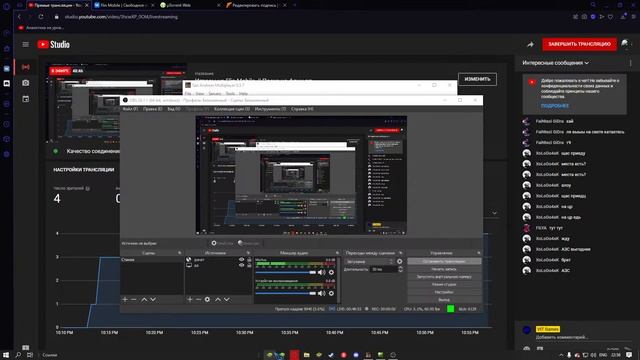Viewport: 640px width, 360px height.
Task: Open OBS Коллекция сцен menu
Action: pyautogui.click(x=232, y=109)
